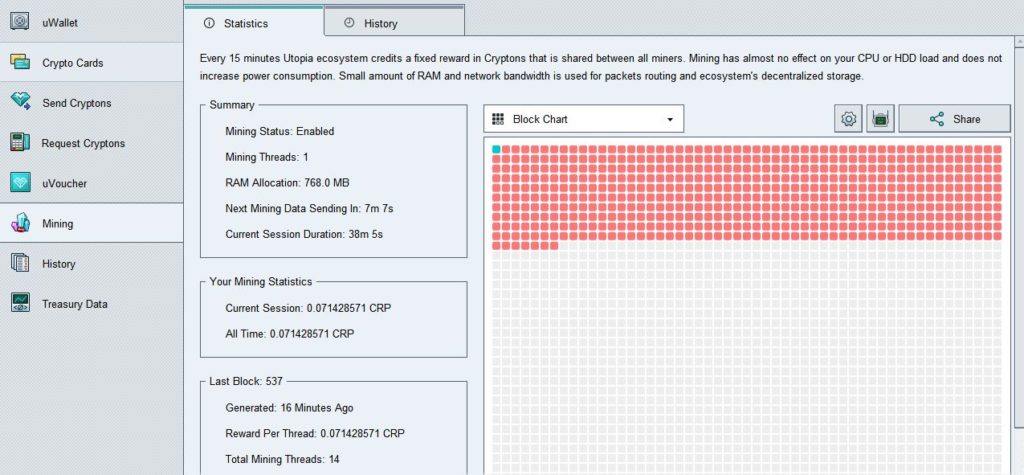Open chart settings gear icon
Viewport: 1024px width, 475px height.
pos(848,119)
